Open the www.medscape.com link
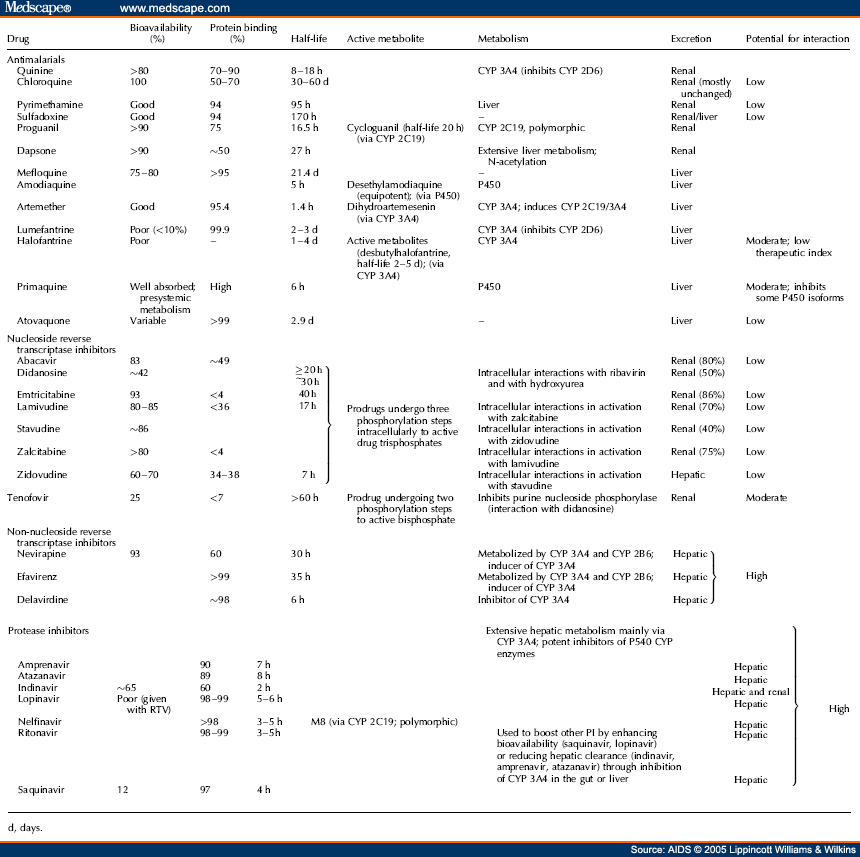 click(174, 8)
